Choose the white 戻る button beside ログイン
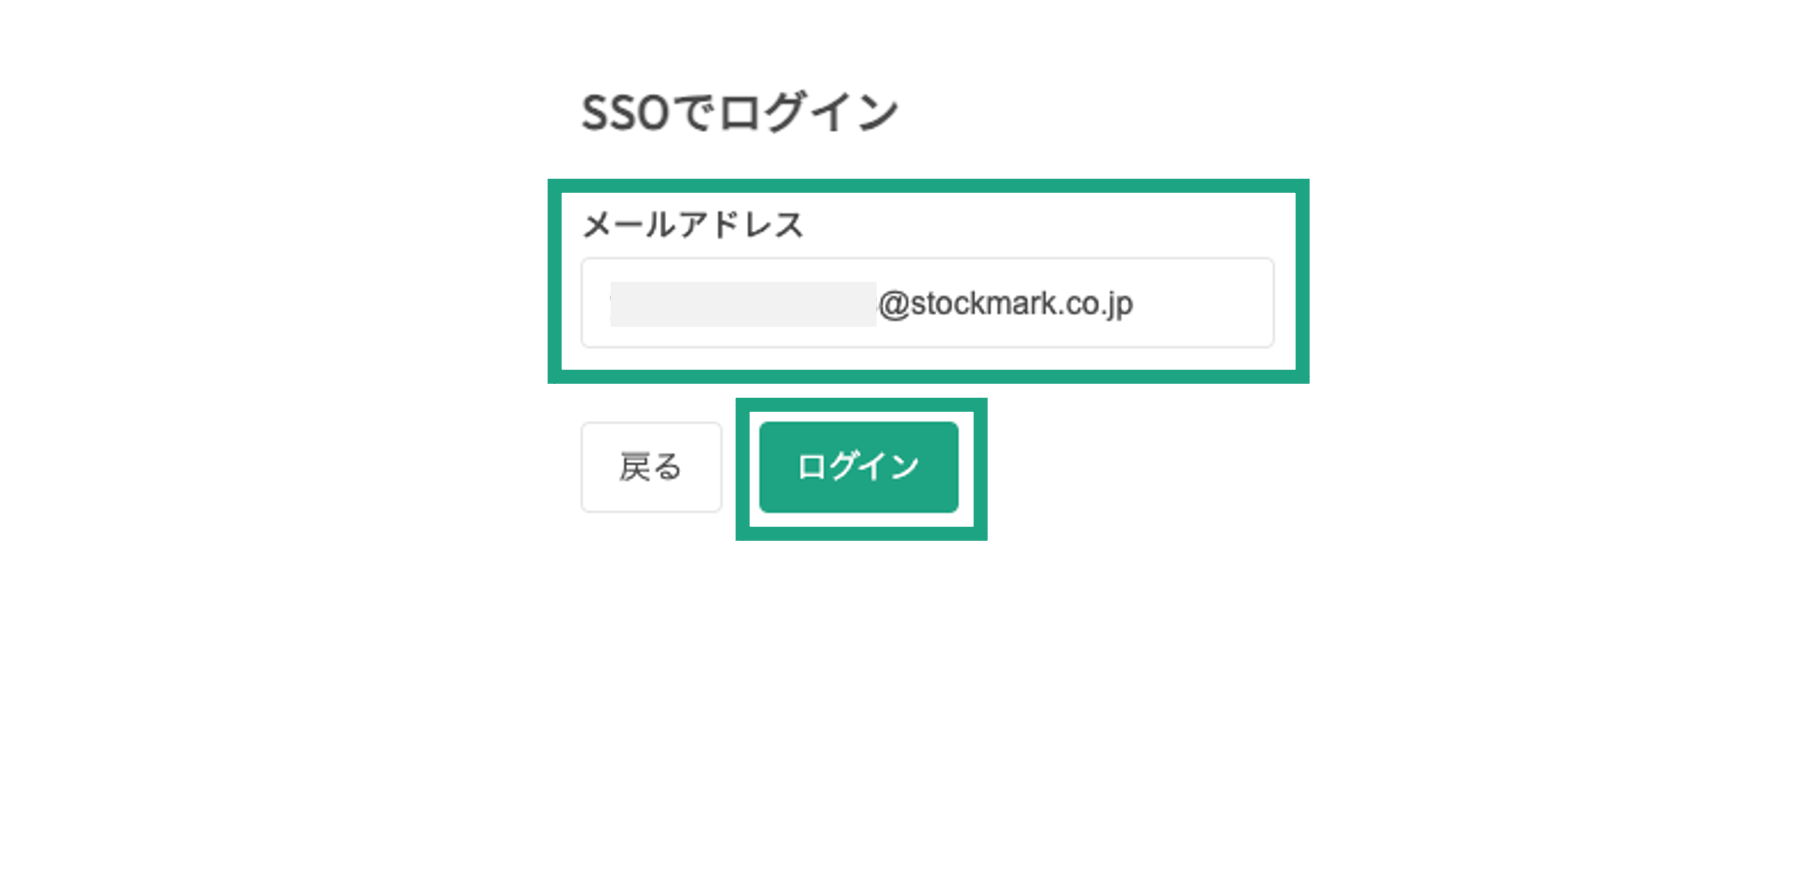The width and height of the screenshot is (1810, 884). coord(651,467)
